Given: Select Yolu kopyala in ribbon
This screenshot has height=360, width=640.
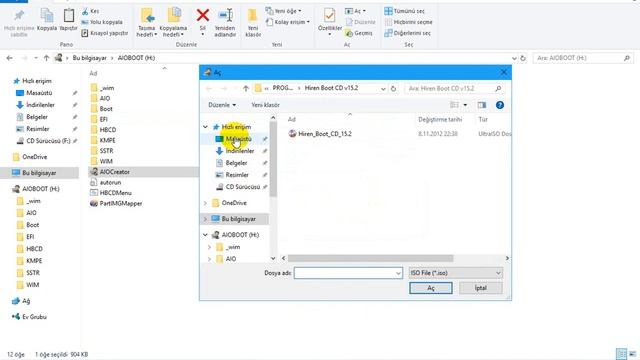Looking at the screenshot, I should (102, 22).
